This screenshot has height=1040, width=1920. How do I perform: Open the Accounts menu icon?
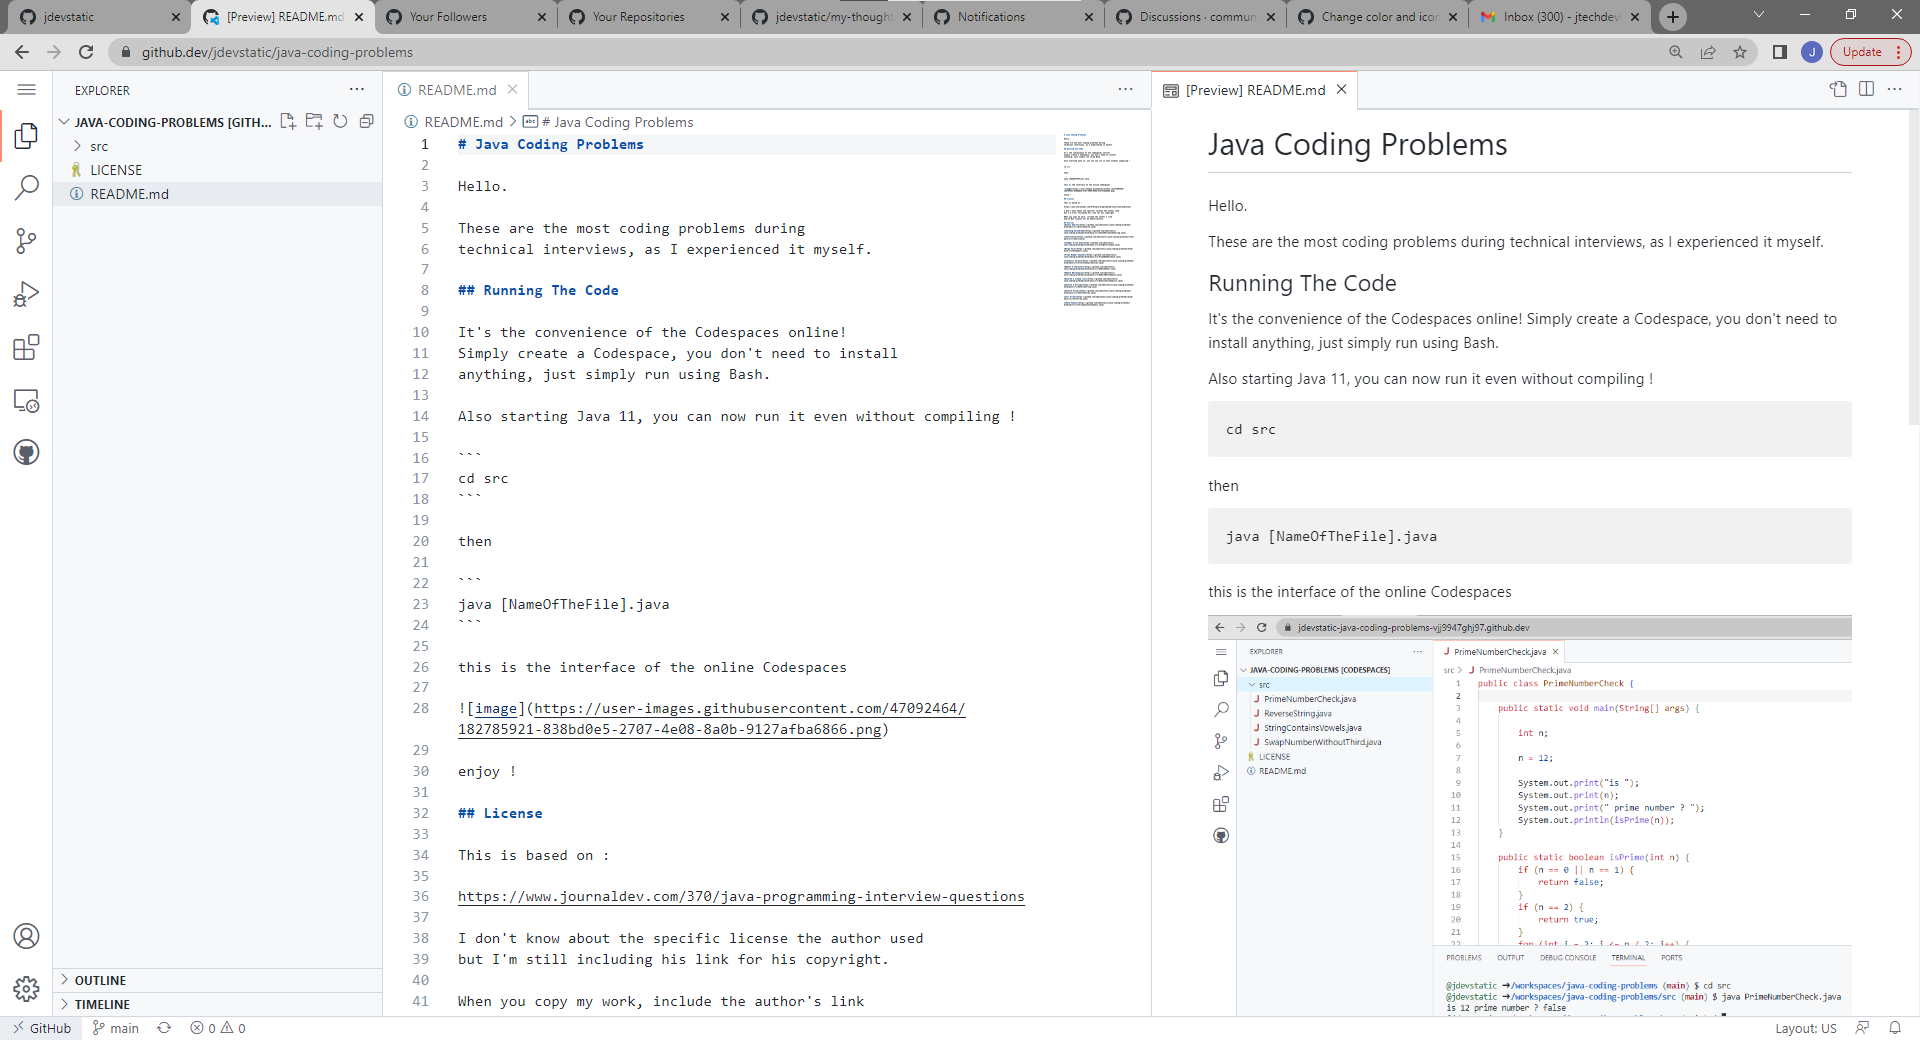[27, 936]
